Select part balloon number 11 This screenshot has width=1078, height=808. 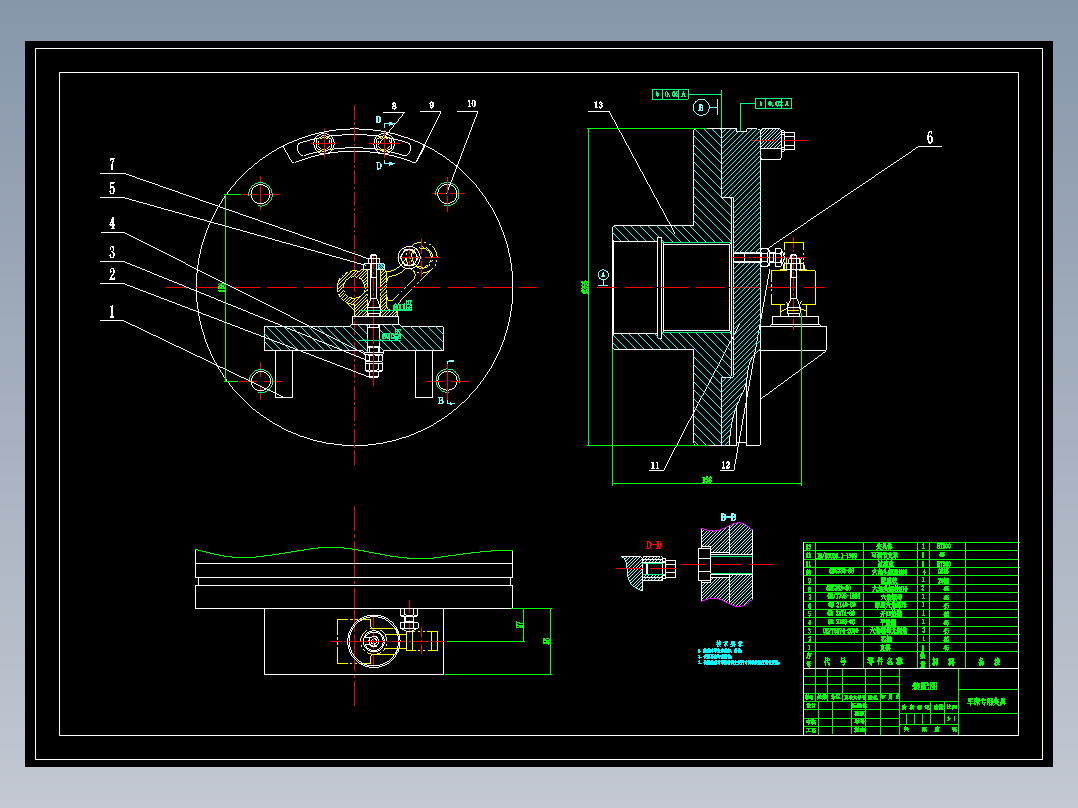coord(654,466)
